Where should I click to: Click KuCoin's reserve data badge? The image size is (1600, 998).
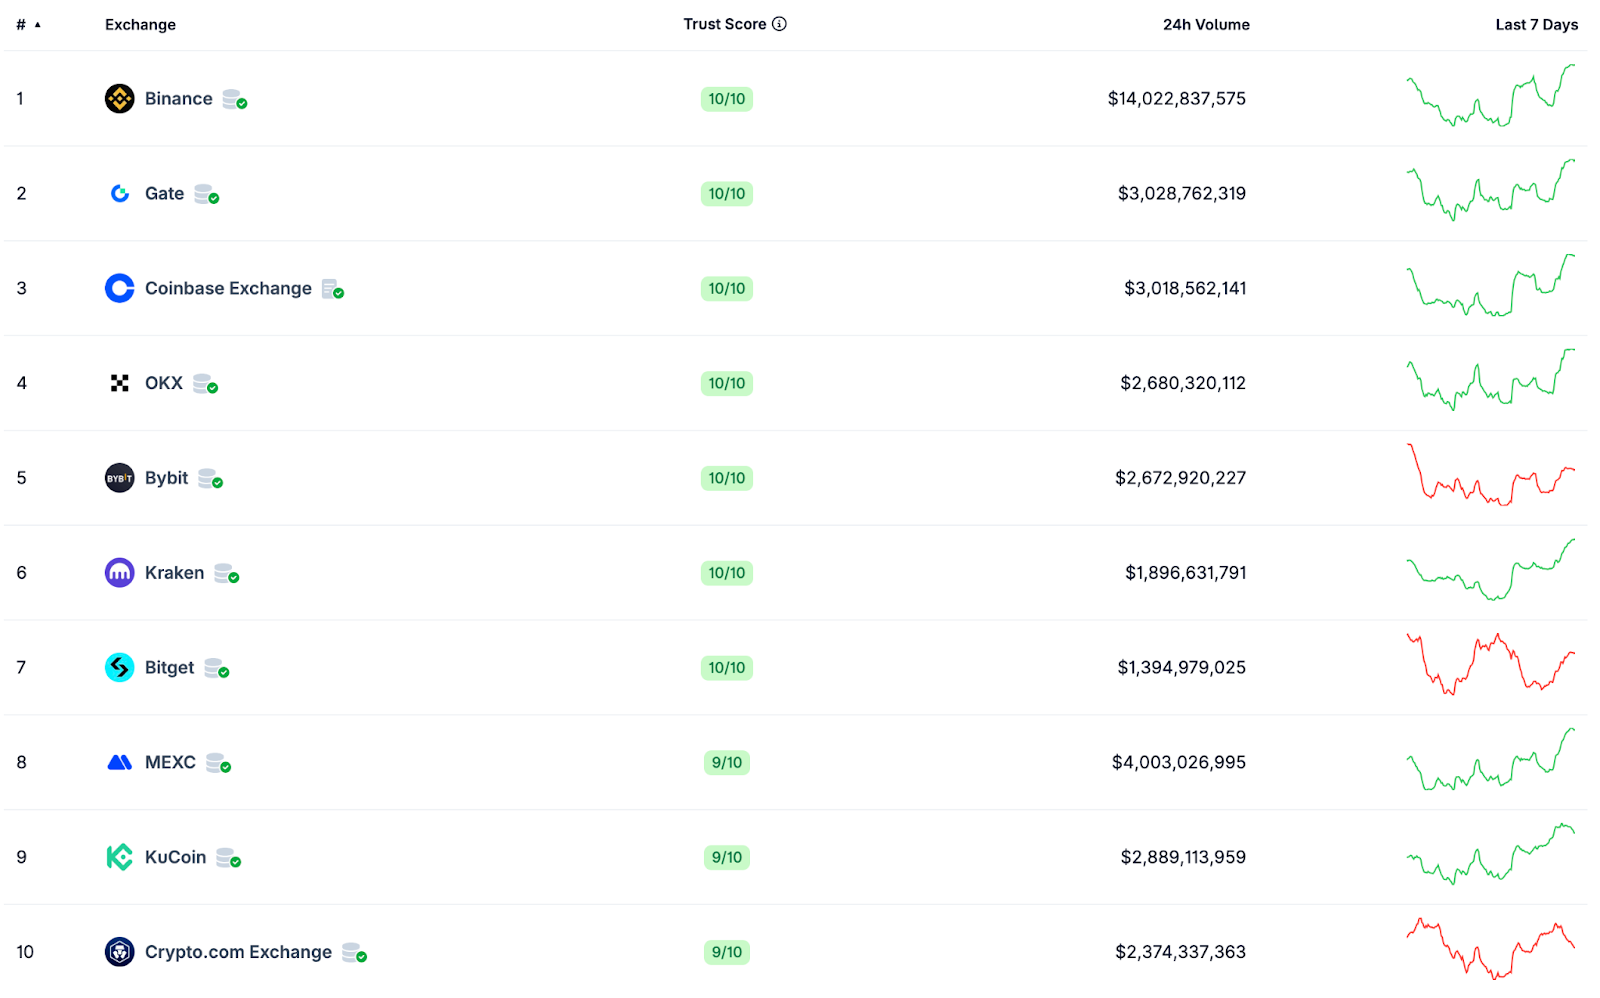click(228, 859)
